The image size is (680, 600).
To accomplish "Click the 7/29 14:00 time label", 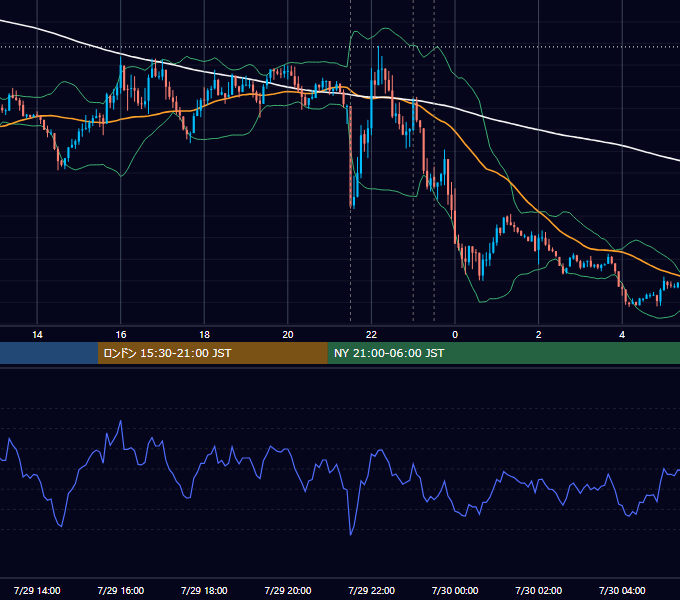I will pyautogui.click(x=37, y=590).
